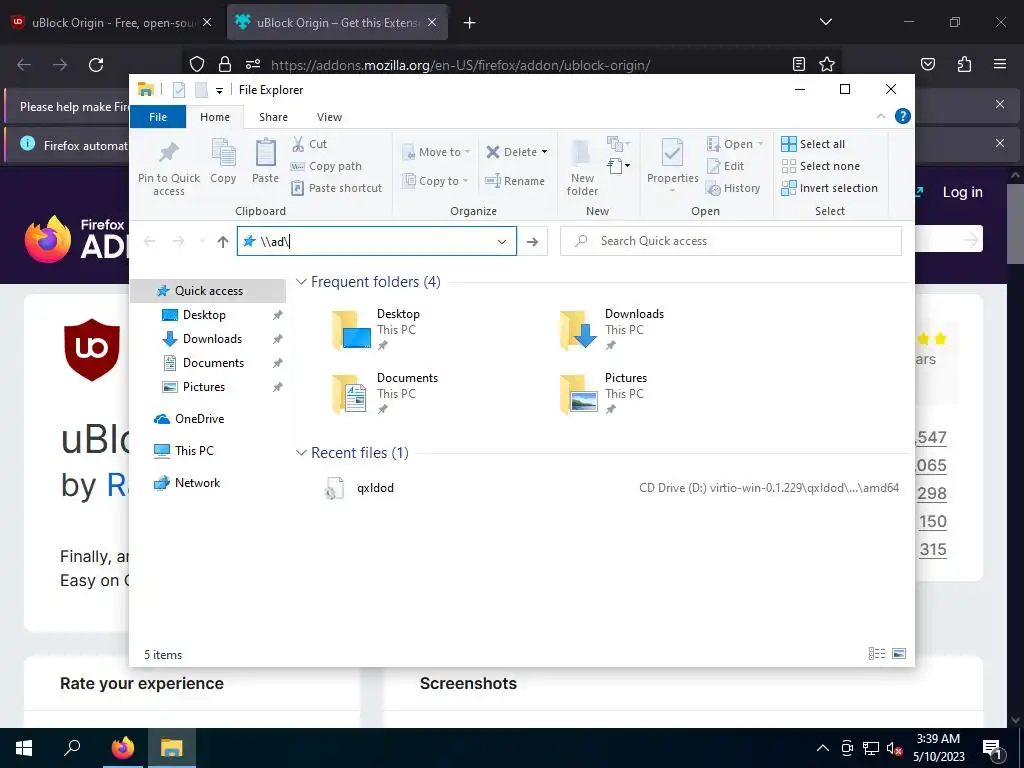Image resolution: width=1024 pixels, height=768 pixels.
Task: Click Edit in the Open group
Action: [x=726, y=166]
